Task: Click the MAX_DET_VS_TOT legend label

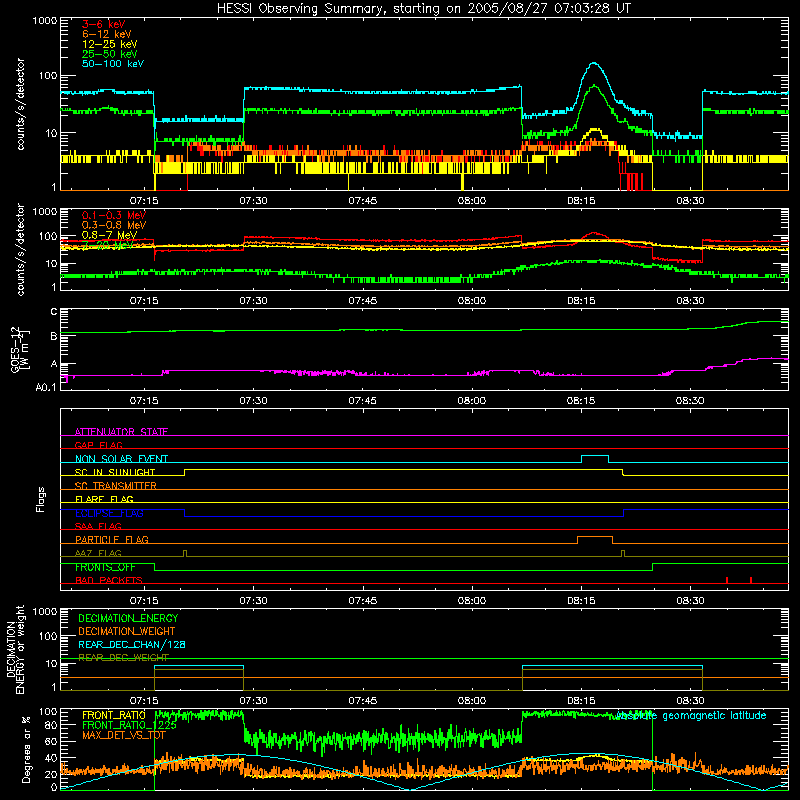Action: [x=124, y=735]
